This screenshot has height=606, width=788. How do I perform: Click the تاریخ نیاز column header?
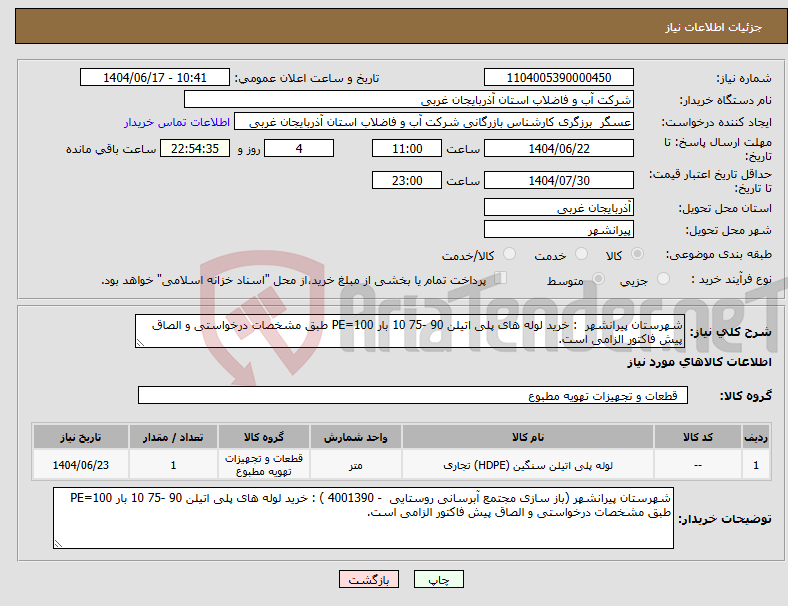coord(80,437)
